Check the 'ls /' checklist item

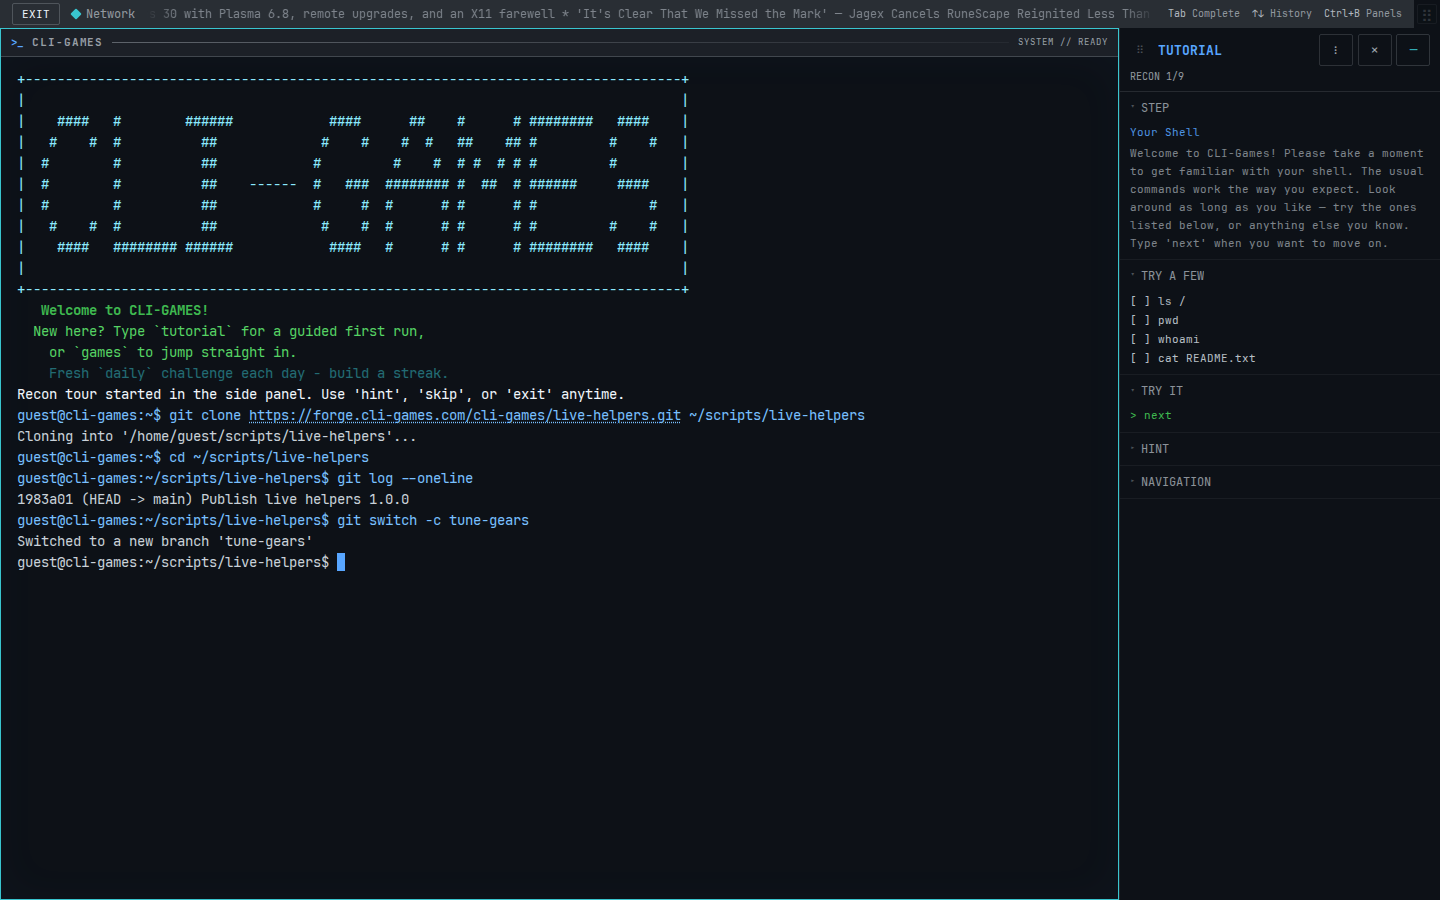click(x=1158, y=301)
